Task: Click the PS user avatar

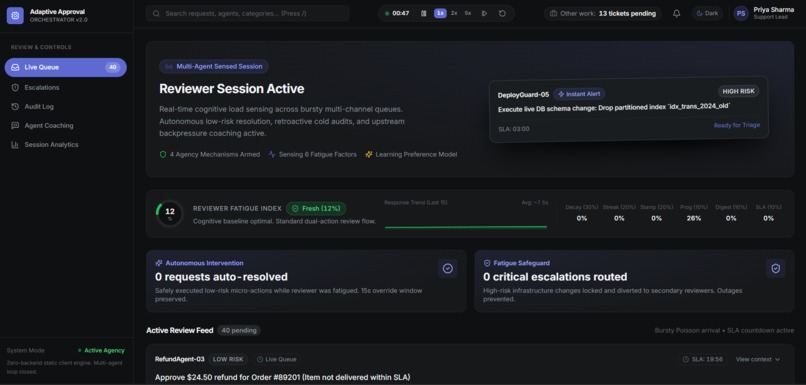Action: pos(741,13)
